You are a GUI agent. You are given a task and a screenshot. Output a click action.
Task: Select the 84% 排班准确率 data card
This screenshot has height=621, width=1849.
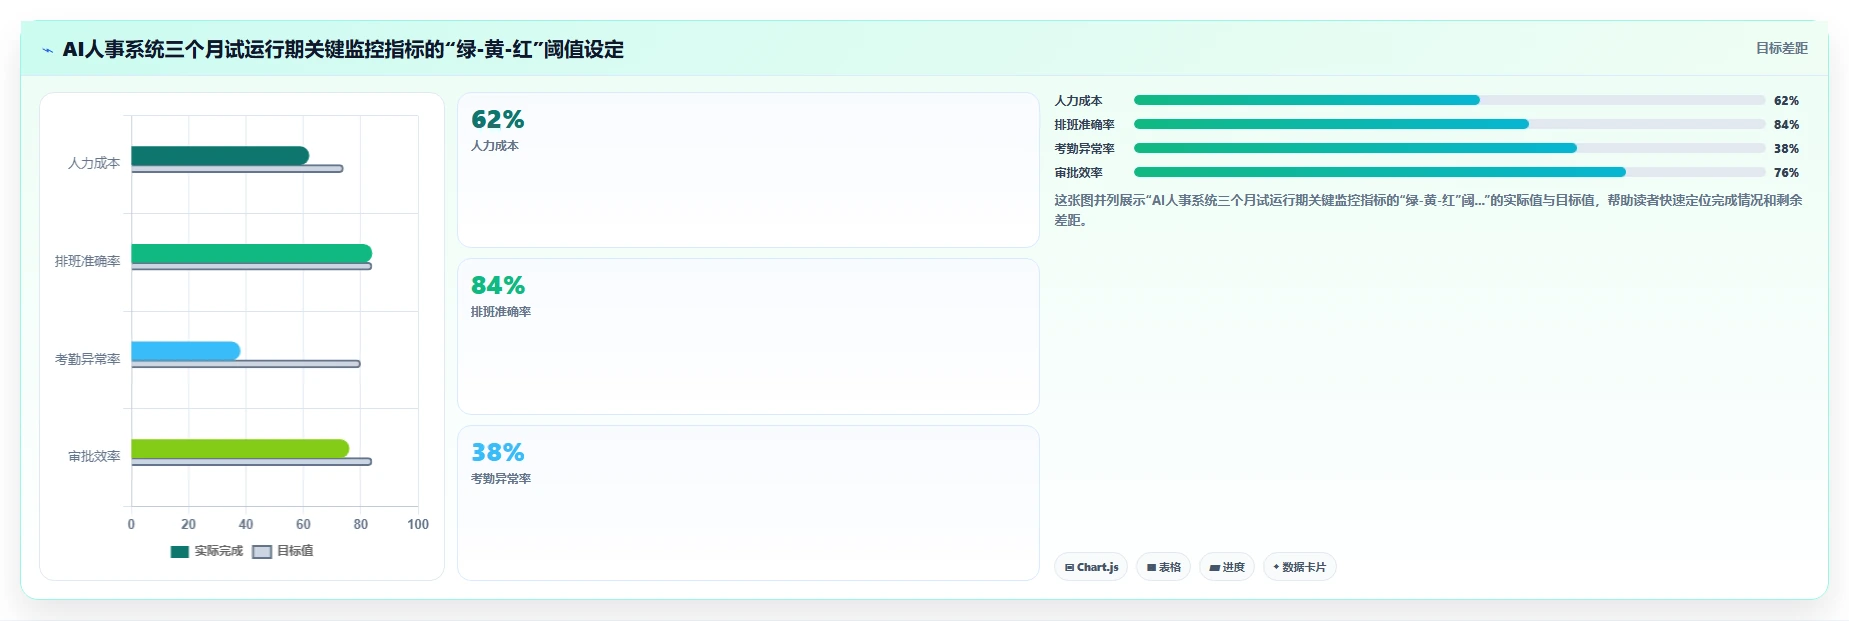tap(748, 337)
